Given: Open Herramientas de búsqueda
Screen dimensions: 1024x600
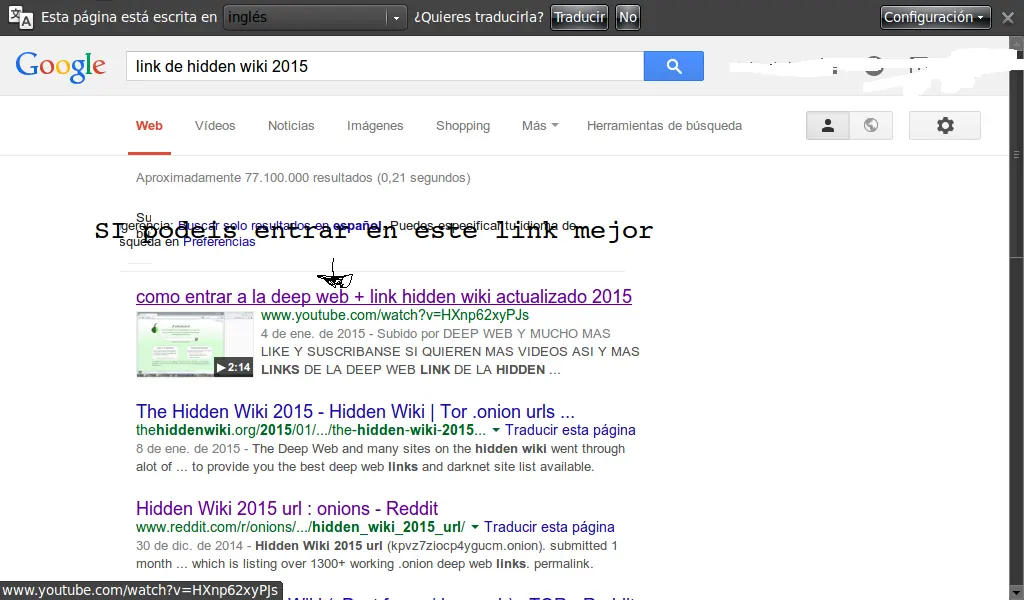Looking at the screenshot, I should 664,126.
